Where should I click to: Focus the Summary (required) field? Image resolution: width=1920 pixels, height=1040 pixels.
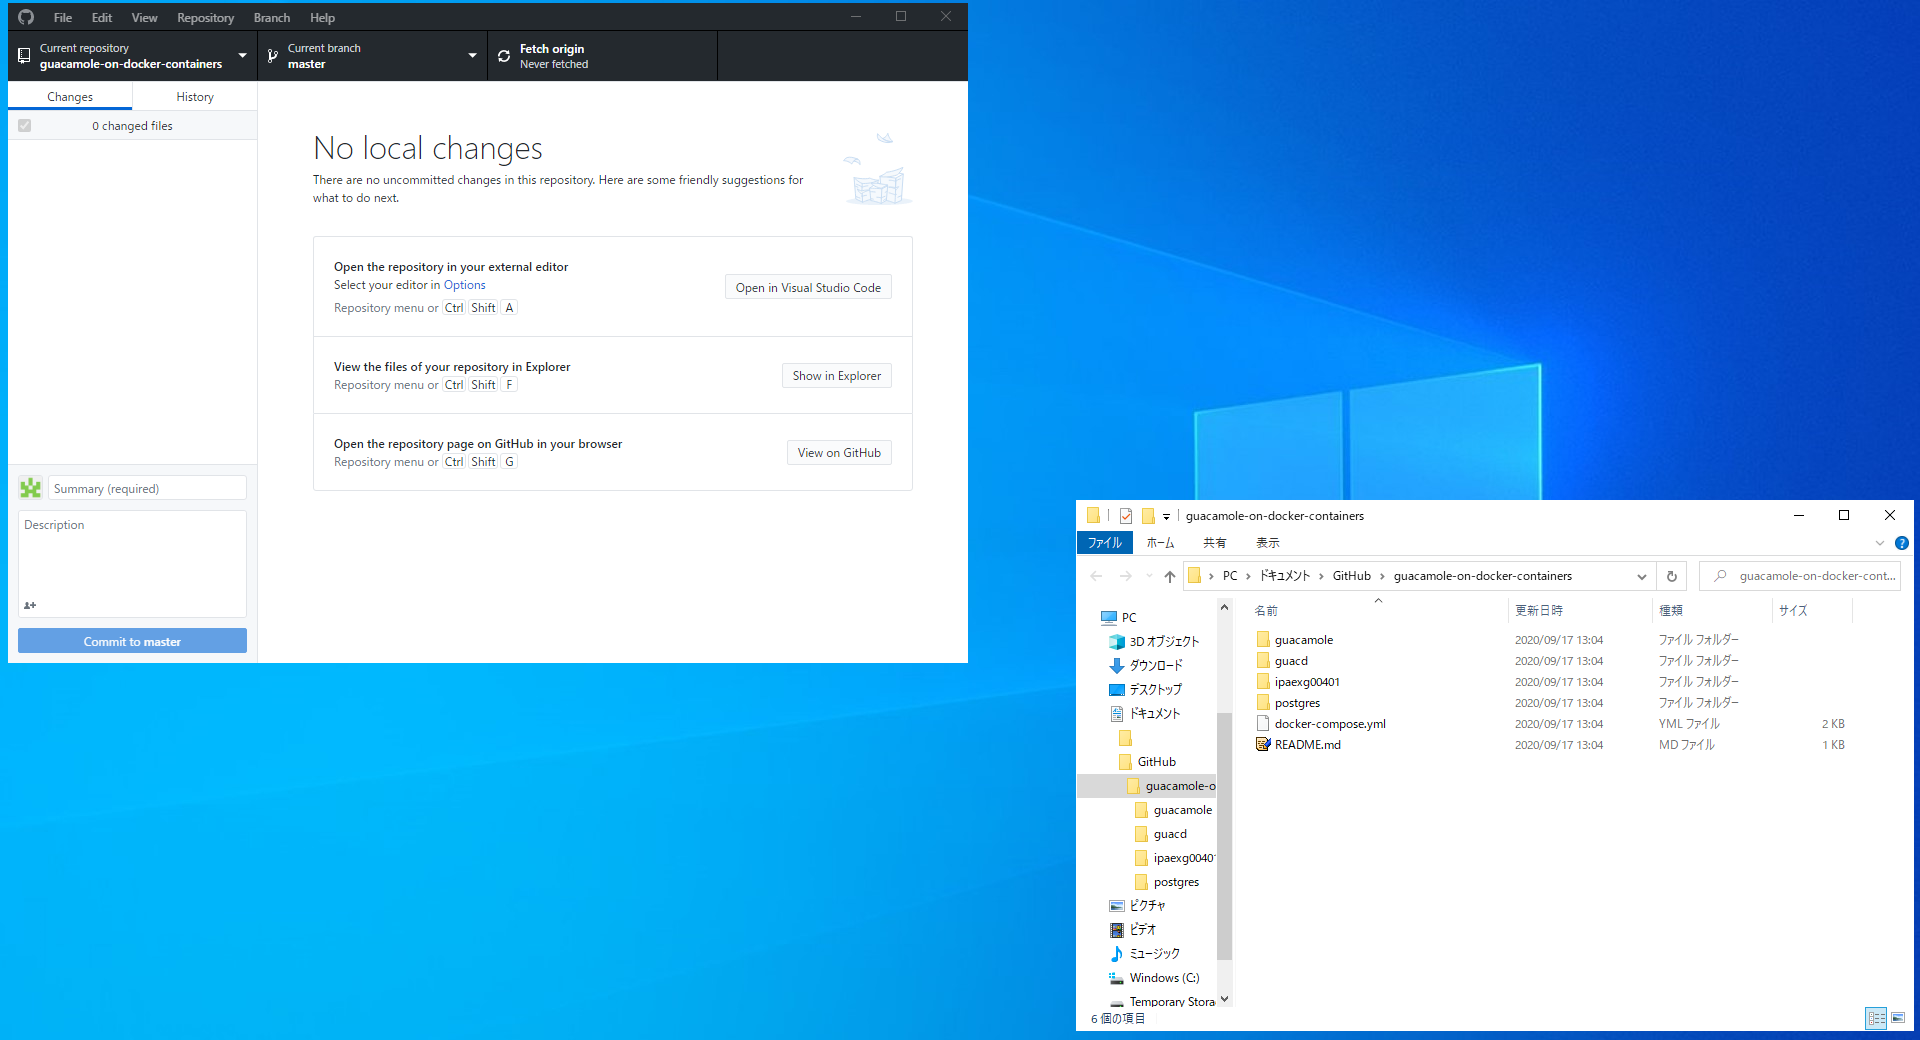click(x=147, y=488)
